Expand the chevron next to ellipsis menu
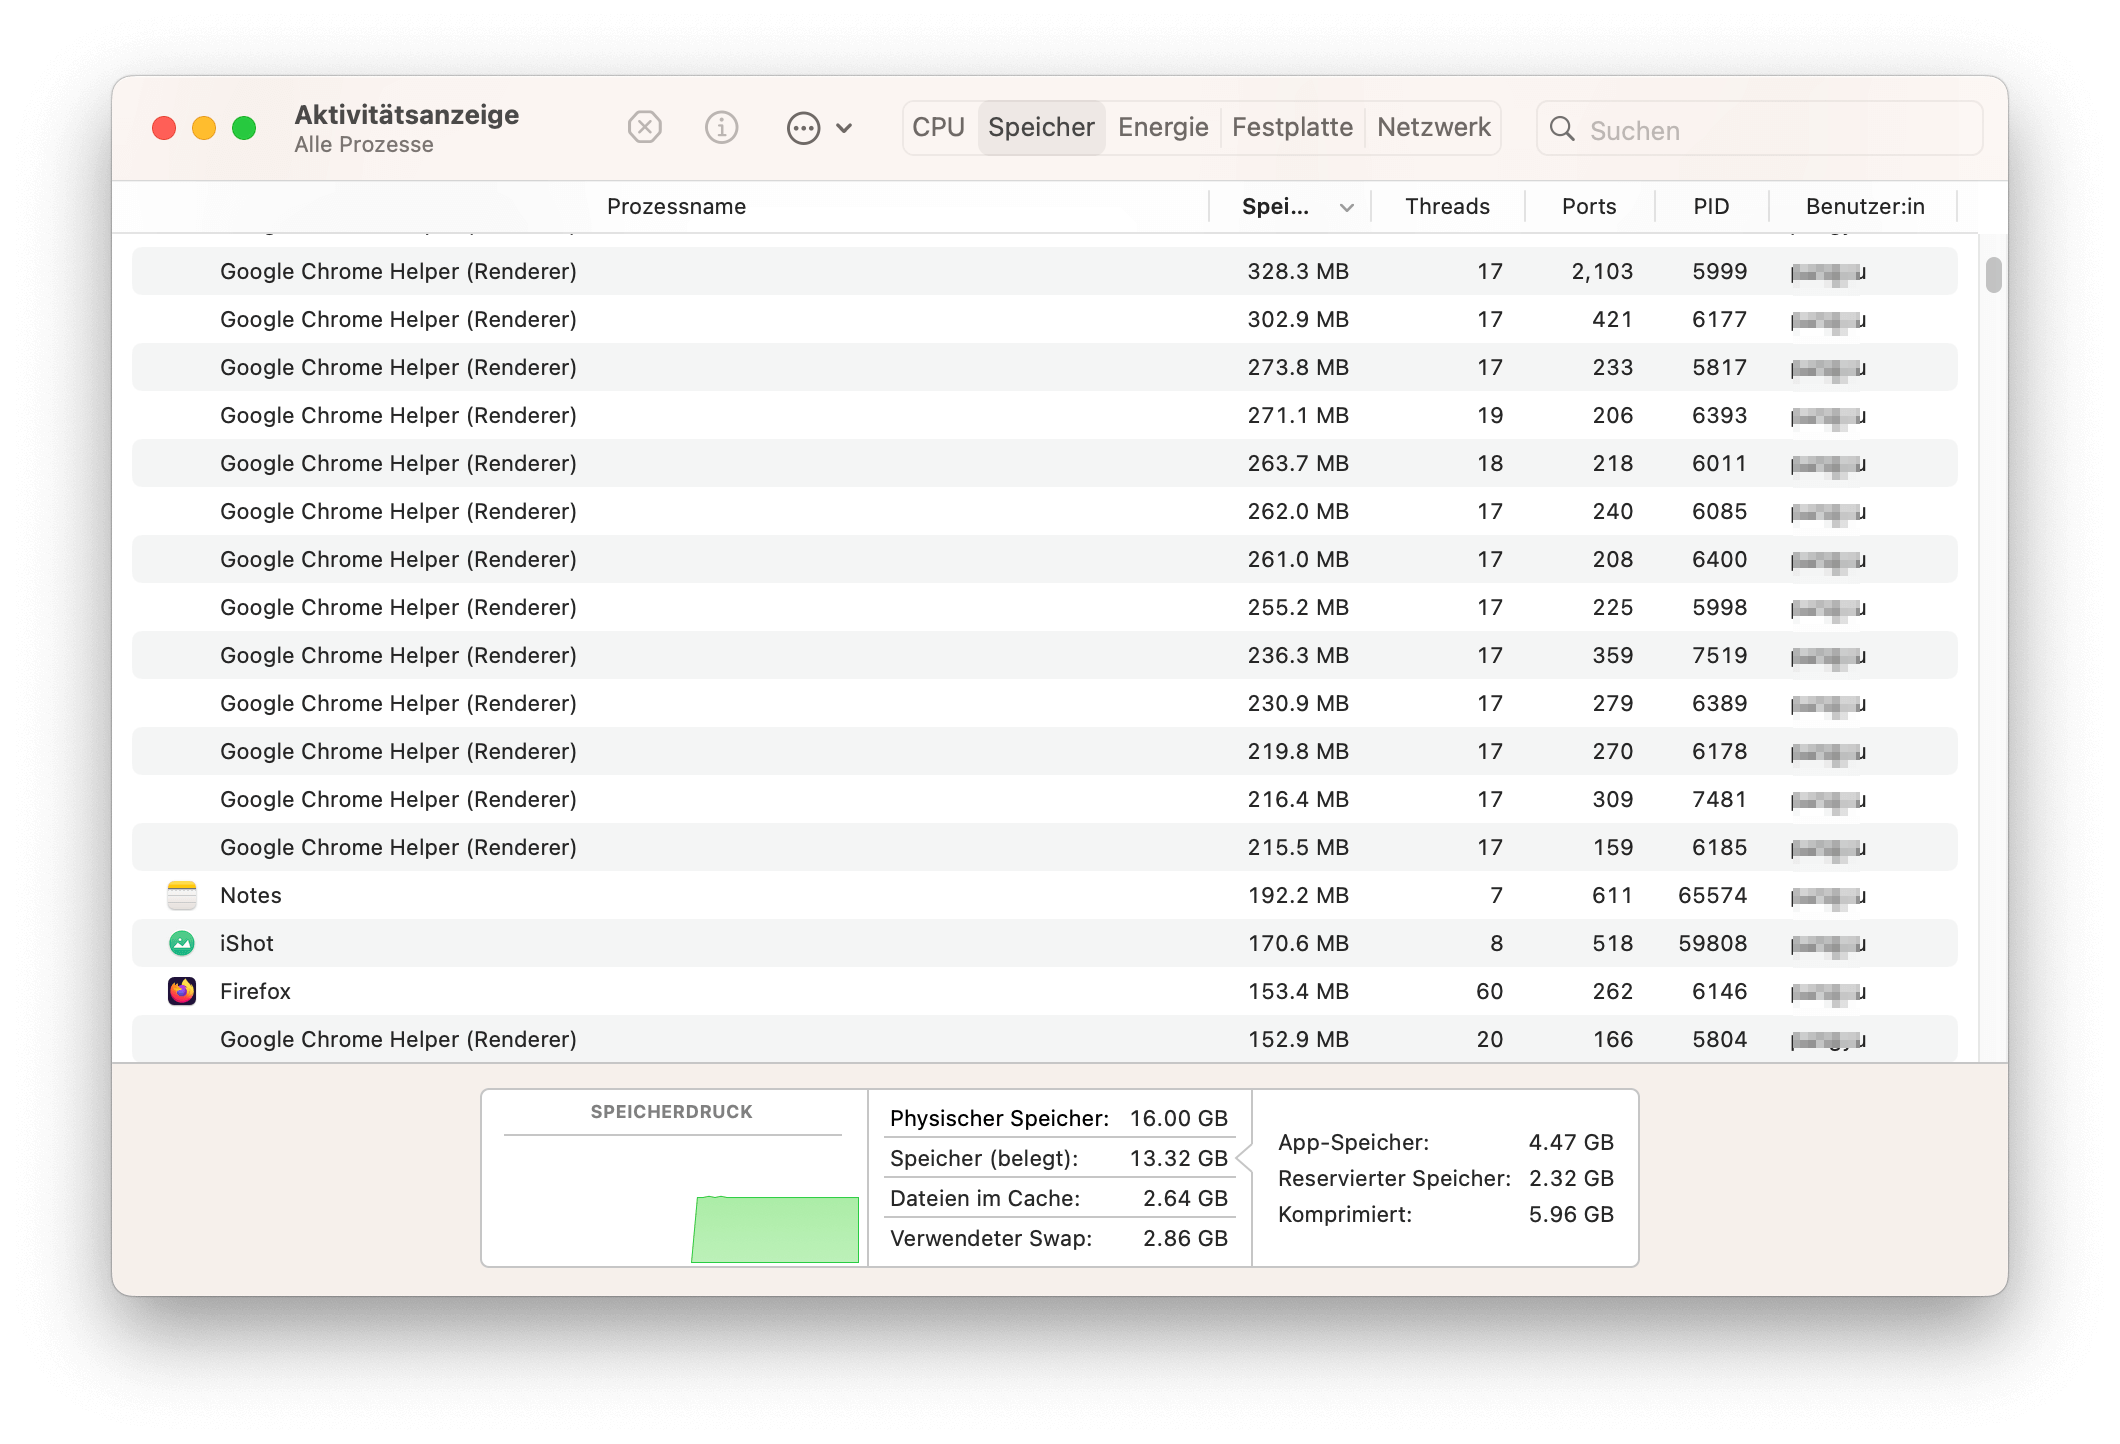The height and width of the screenshot is (1444, 2120). [844, 128]
